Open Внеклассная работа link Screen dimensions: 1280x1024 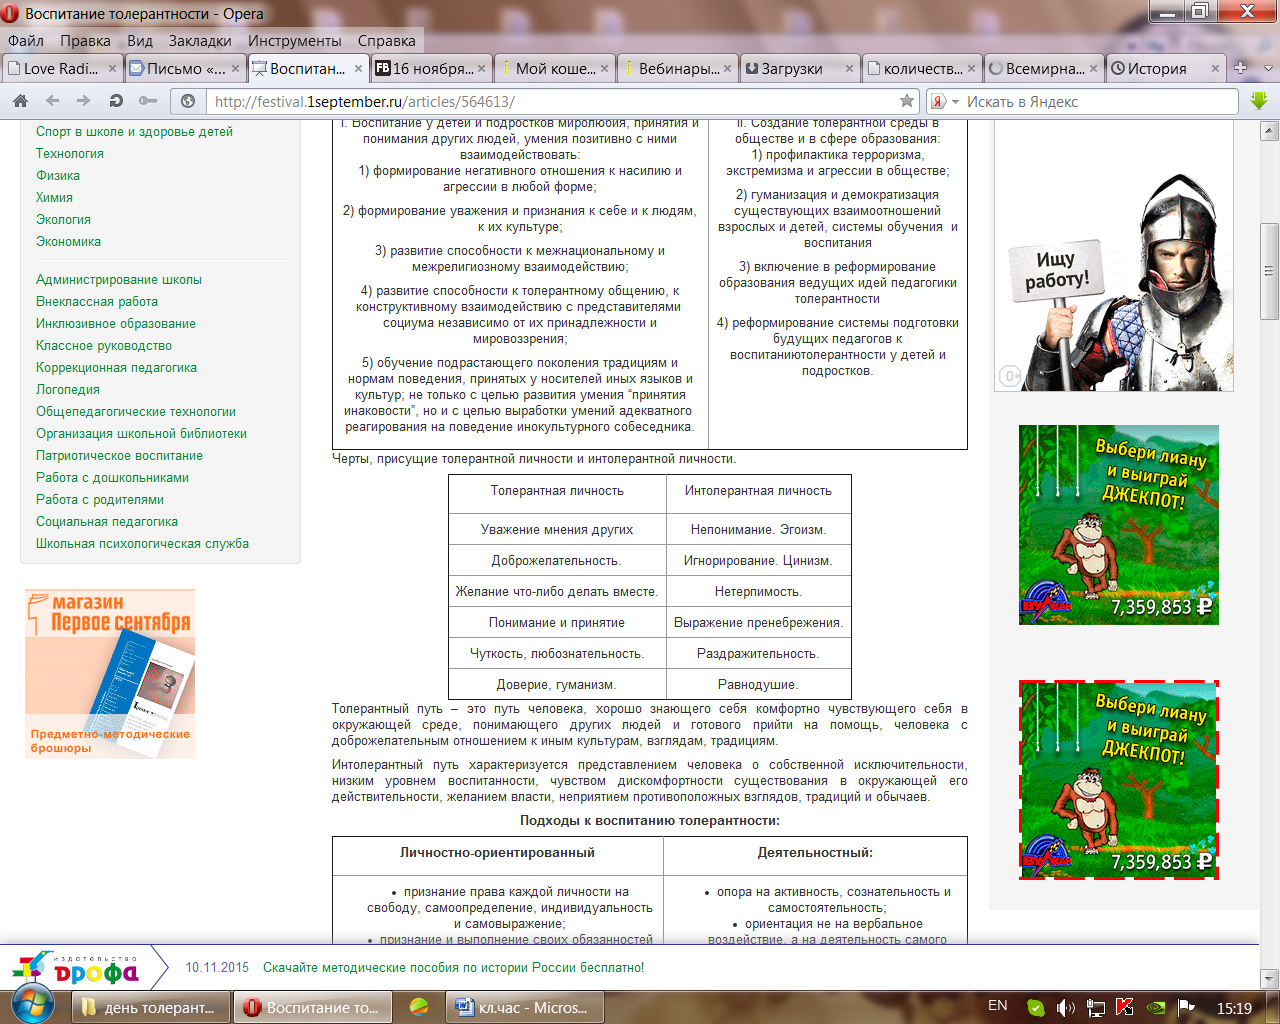click(x=97, y=301)
